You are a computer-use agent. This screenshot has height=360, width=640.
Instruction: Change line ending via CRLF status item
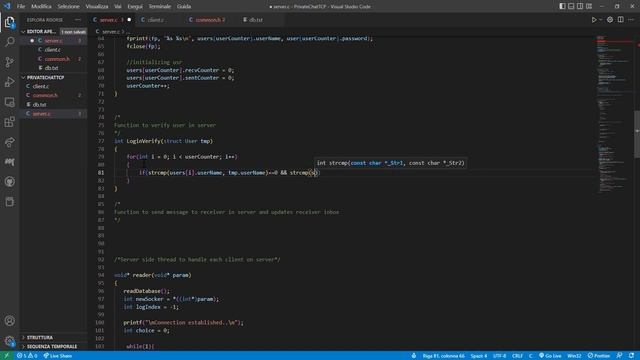coord(518,356)
